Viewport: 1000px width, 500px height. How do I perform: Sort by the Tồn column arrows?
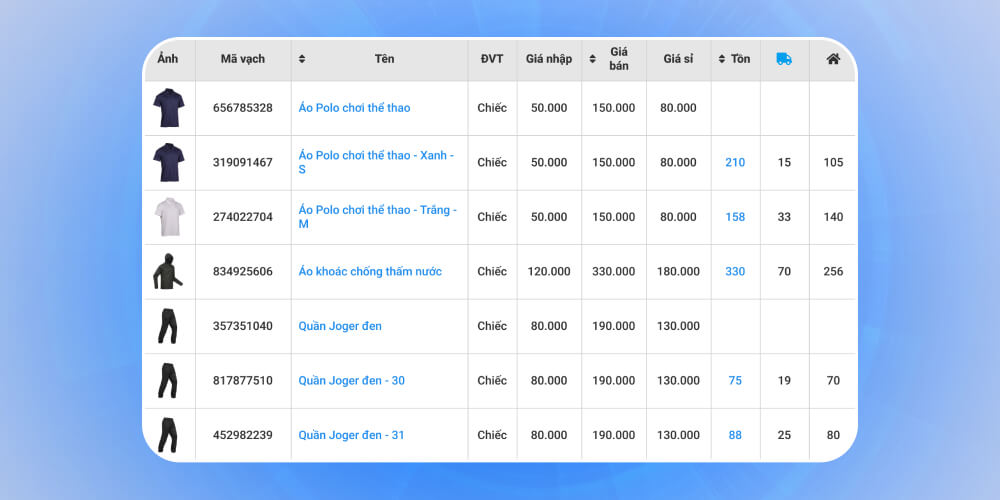pos(722,59)
